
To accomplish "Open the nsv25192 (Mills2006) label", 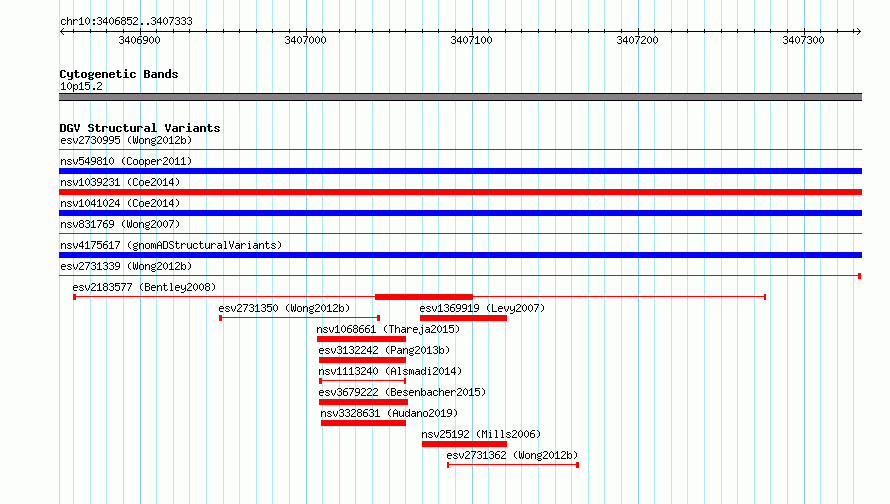I will point(481,434).
